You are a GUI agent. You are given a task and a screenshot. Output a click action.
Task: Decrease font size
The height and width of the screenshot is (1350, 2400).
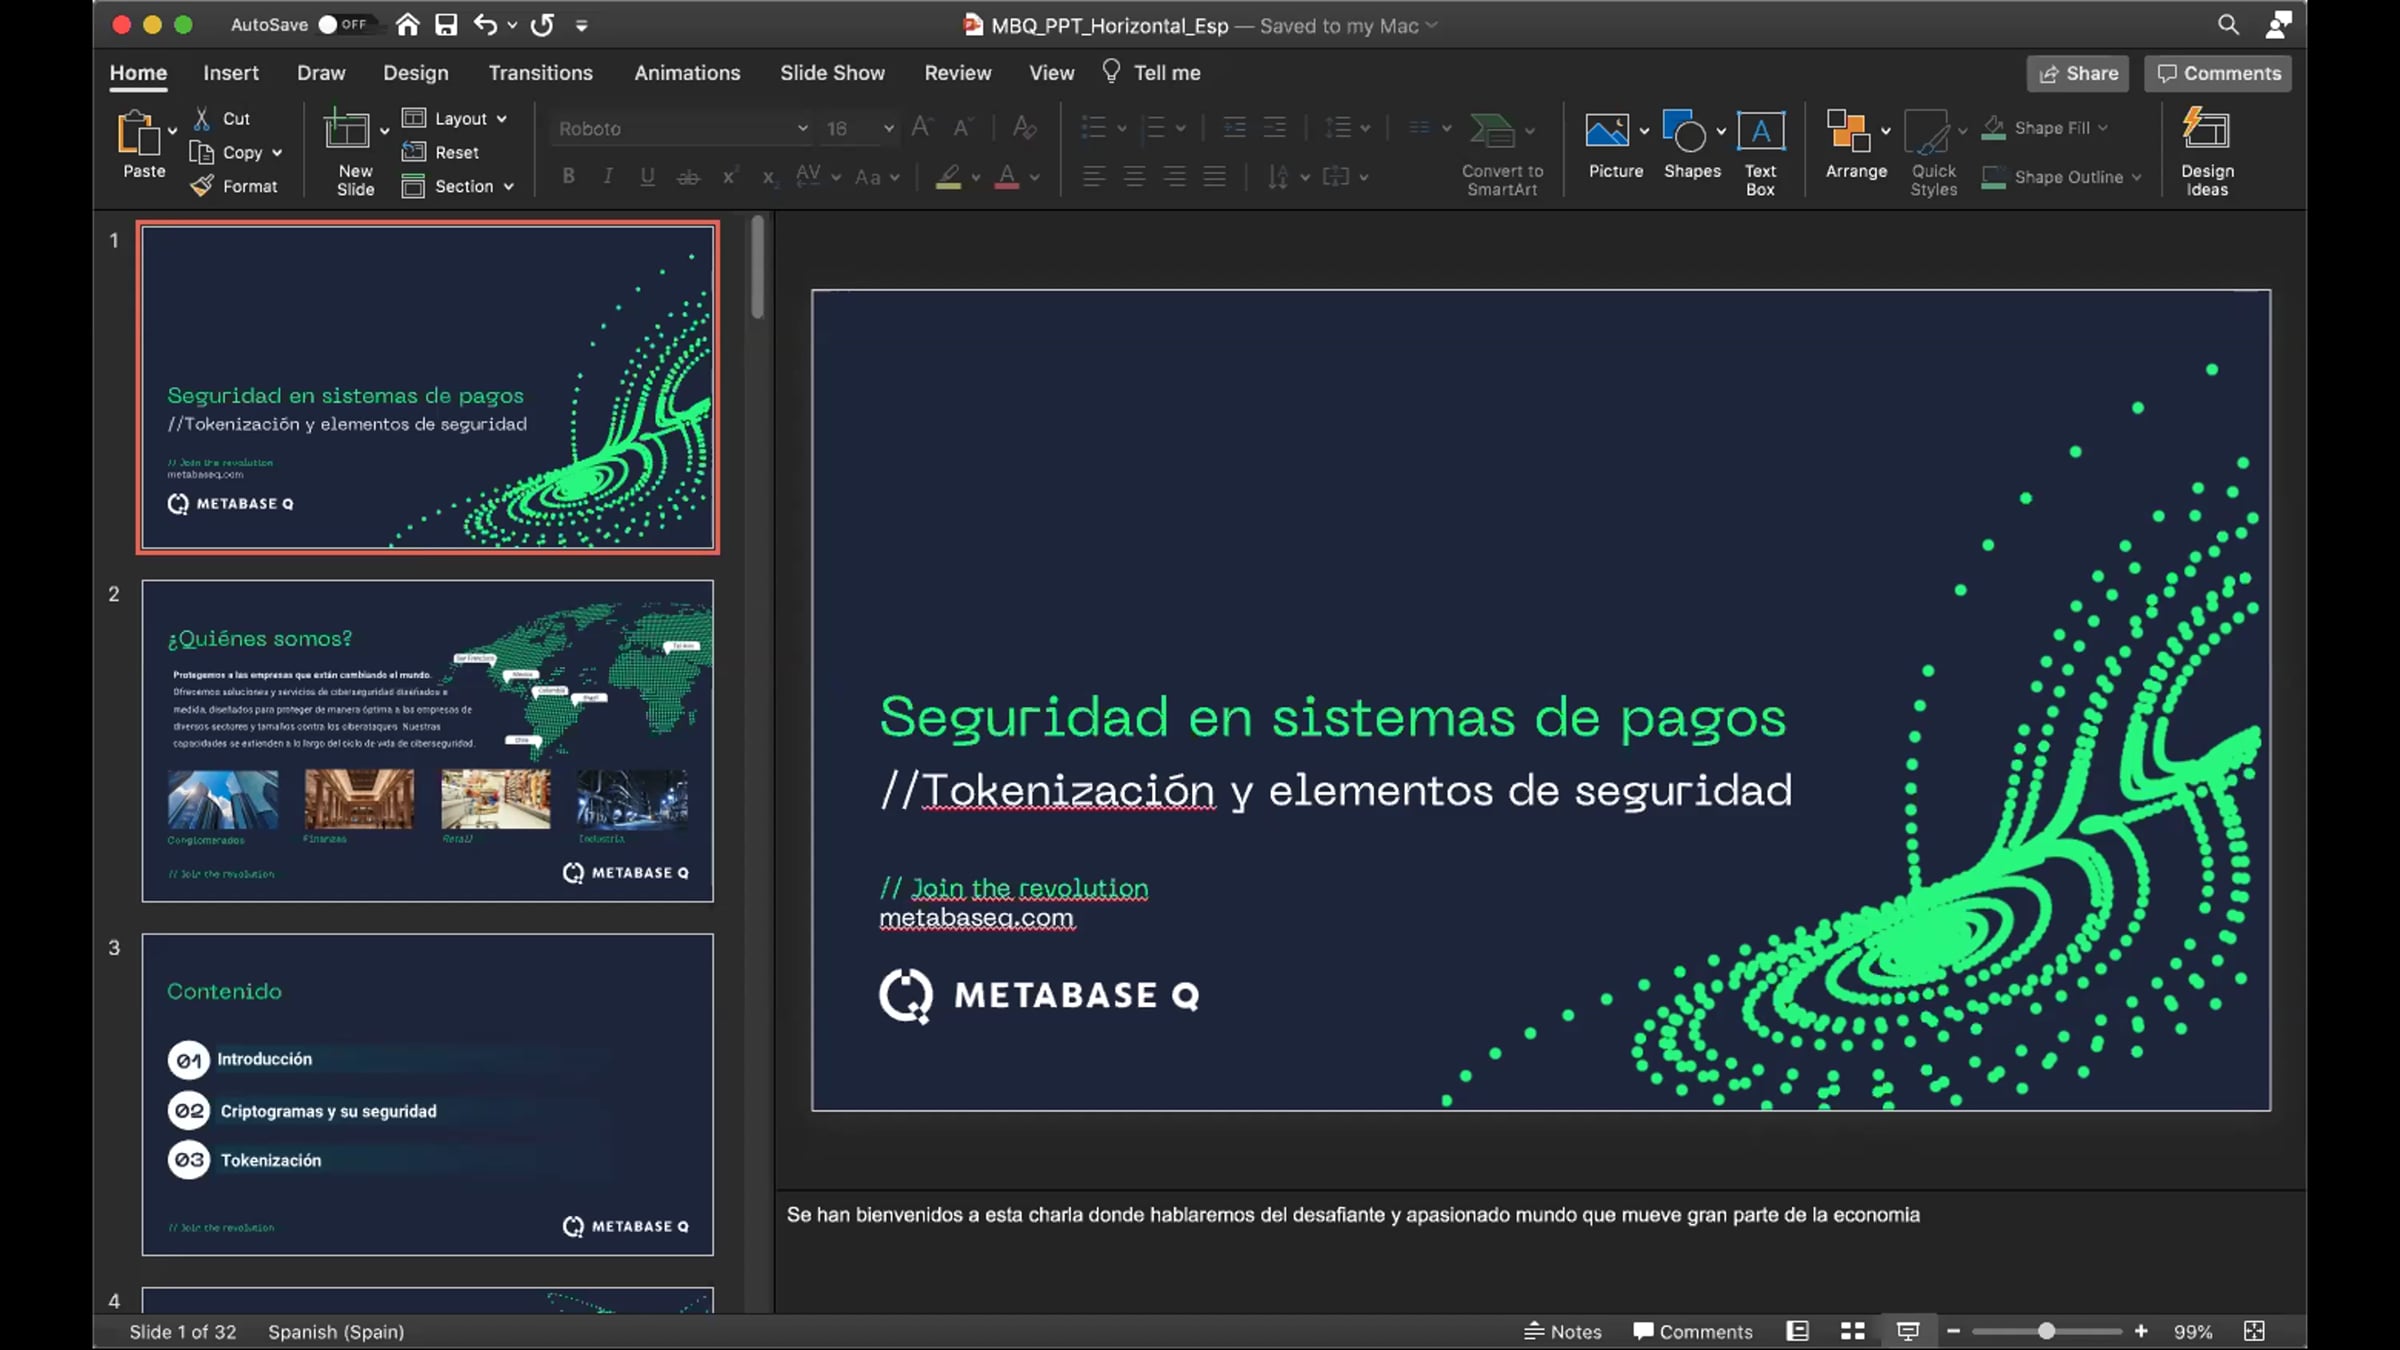click(x=962, y=128)
